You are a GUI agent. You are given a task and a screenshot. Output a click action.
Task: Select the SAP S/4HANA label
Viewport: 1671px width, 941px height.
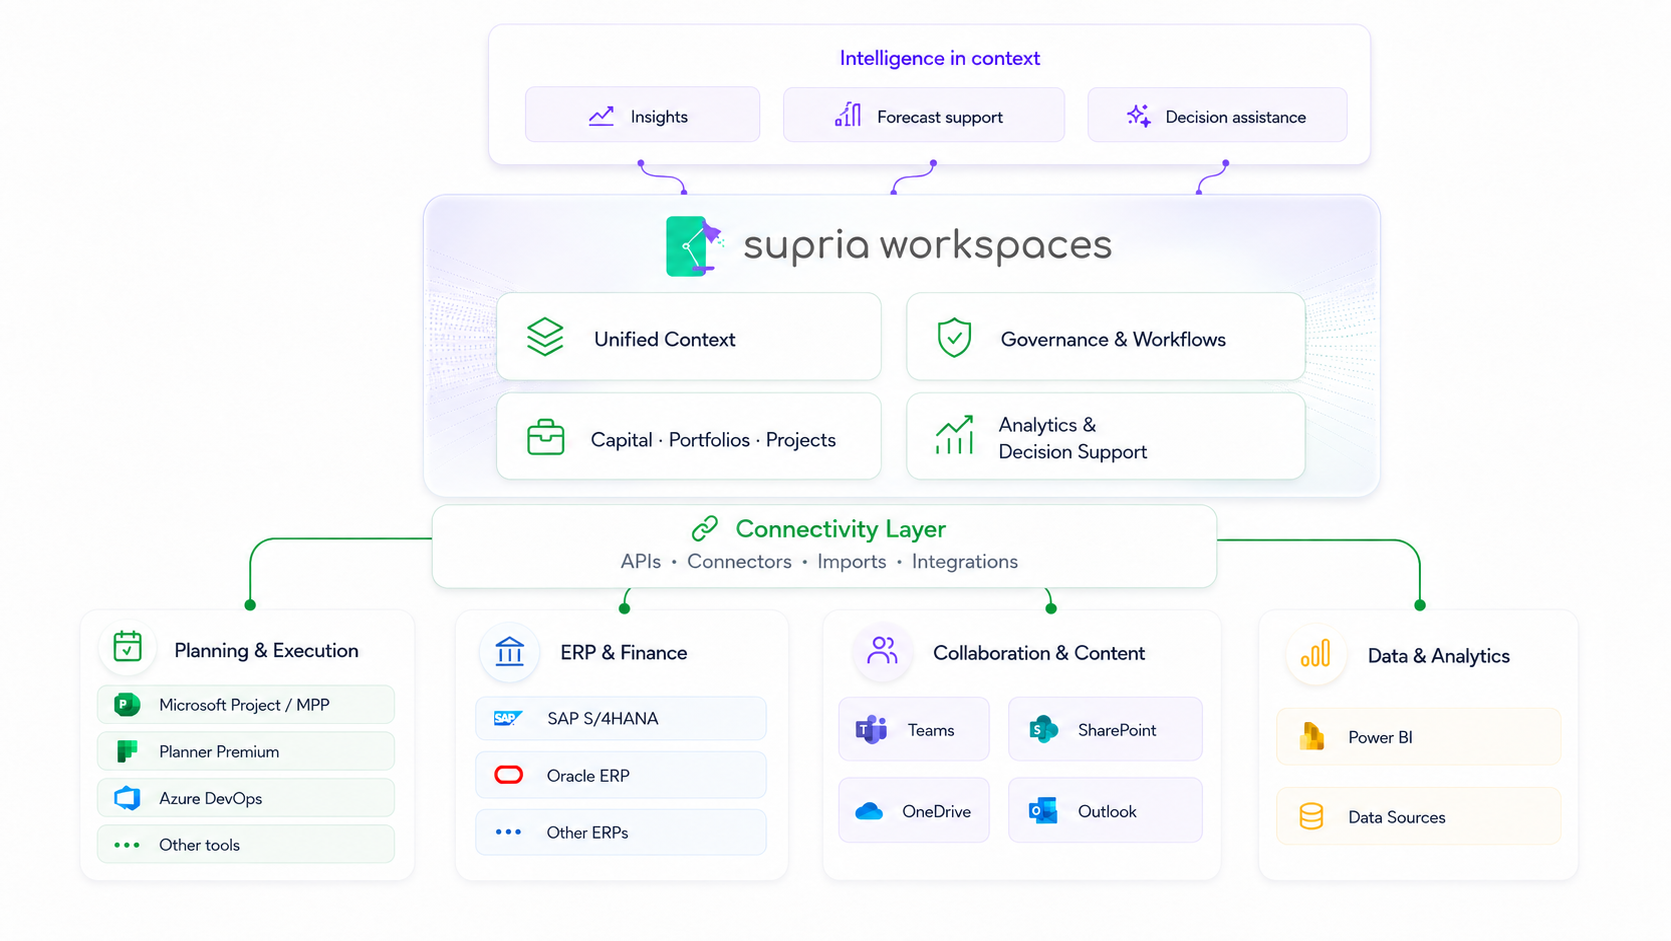tap(603, 718)
